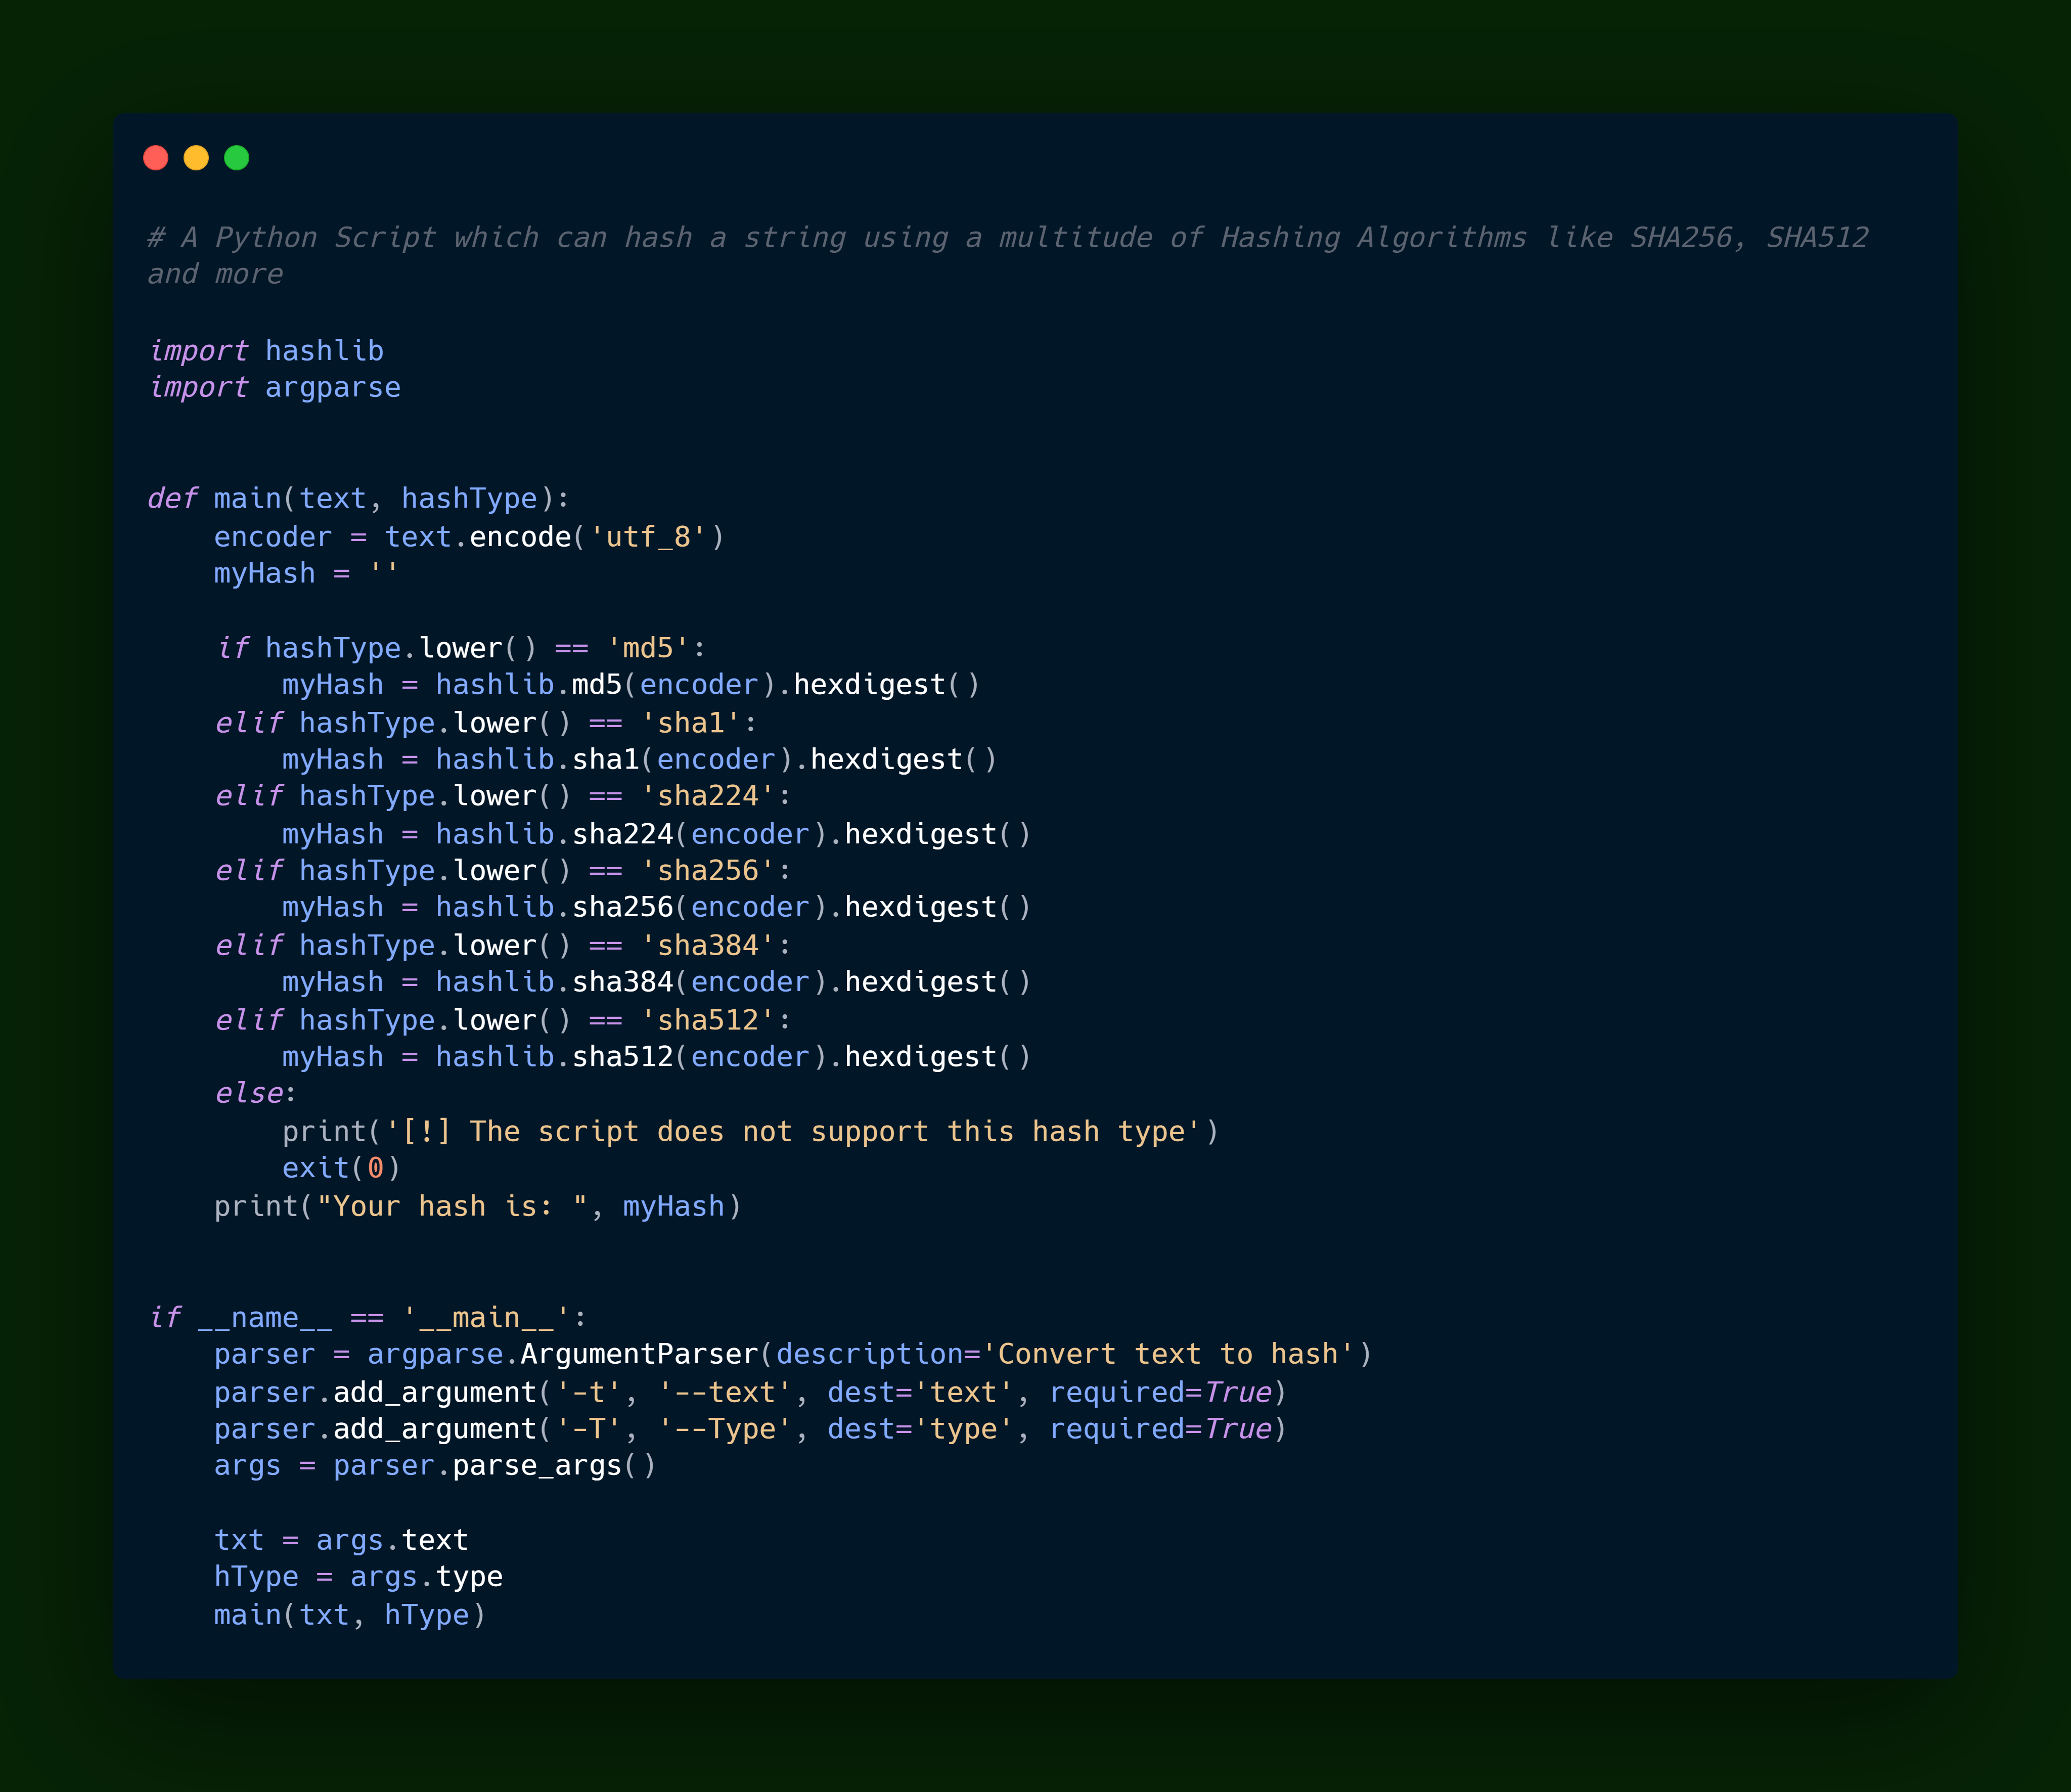Click the red close dot
Viewport: 2071px width, 1792px height.
[156, 158]
